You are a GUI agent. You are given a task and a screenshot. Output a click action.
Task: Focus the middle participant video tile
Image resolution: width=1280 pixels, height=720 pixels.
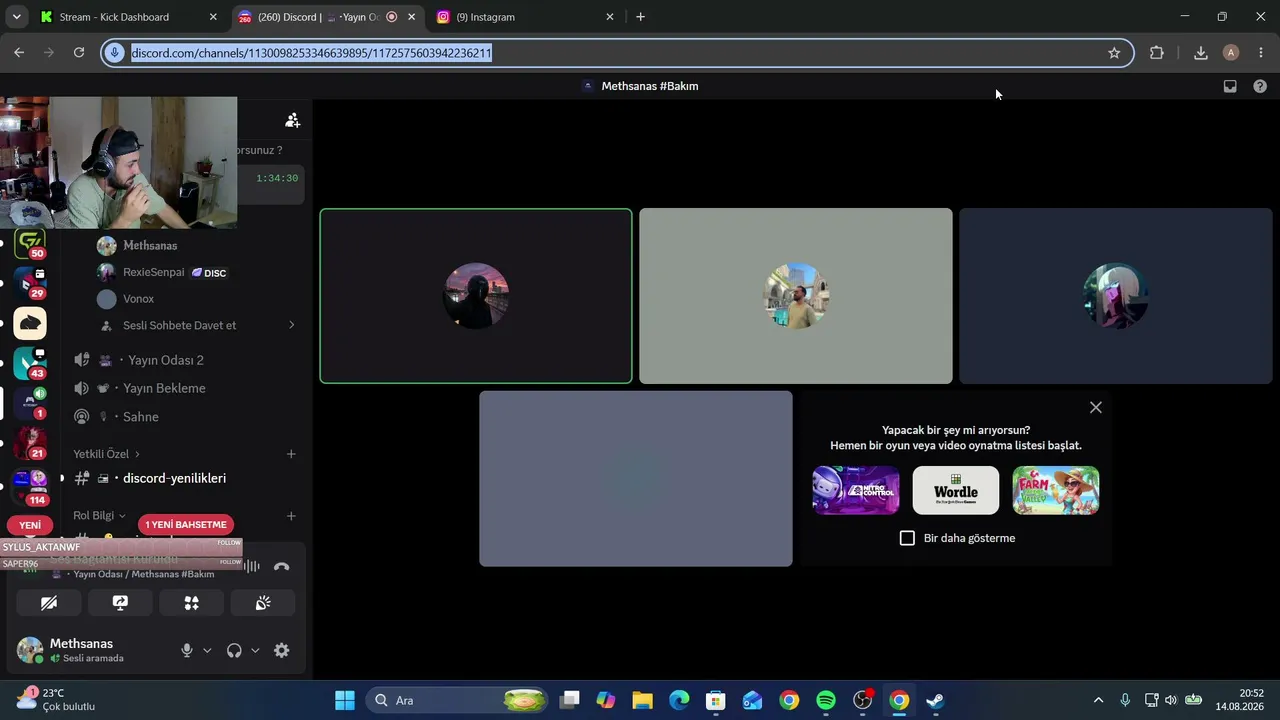coord(796,296)
